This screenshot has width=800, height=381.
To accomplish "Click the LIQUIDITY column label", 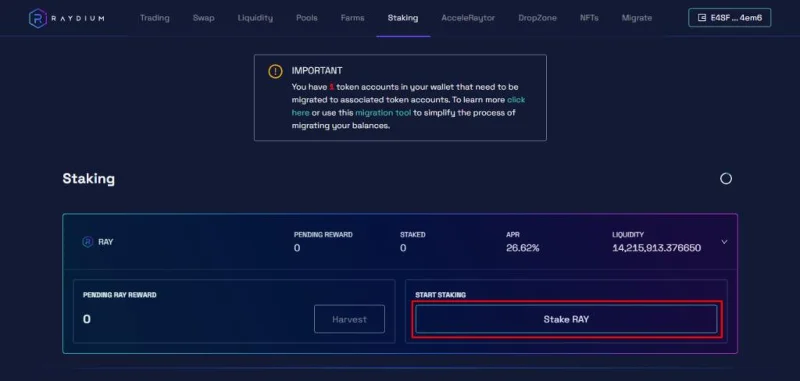I will click(x=628, y=235).
